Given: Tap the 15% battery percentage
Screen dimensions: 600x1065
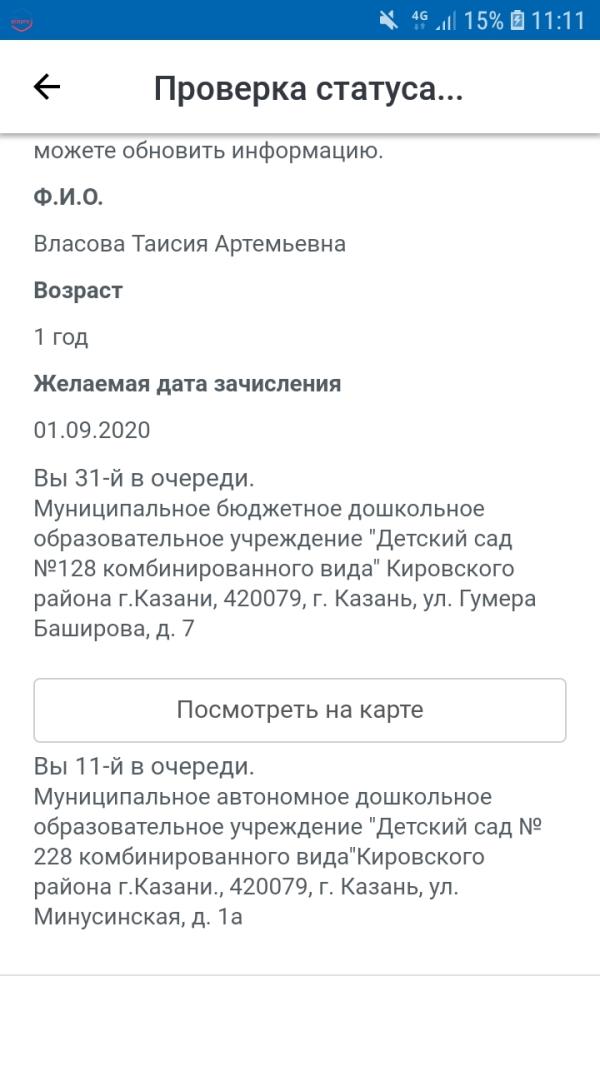Looking at the screenshot, I should tap(483, 20).
